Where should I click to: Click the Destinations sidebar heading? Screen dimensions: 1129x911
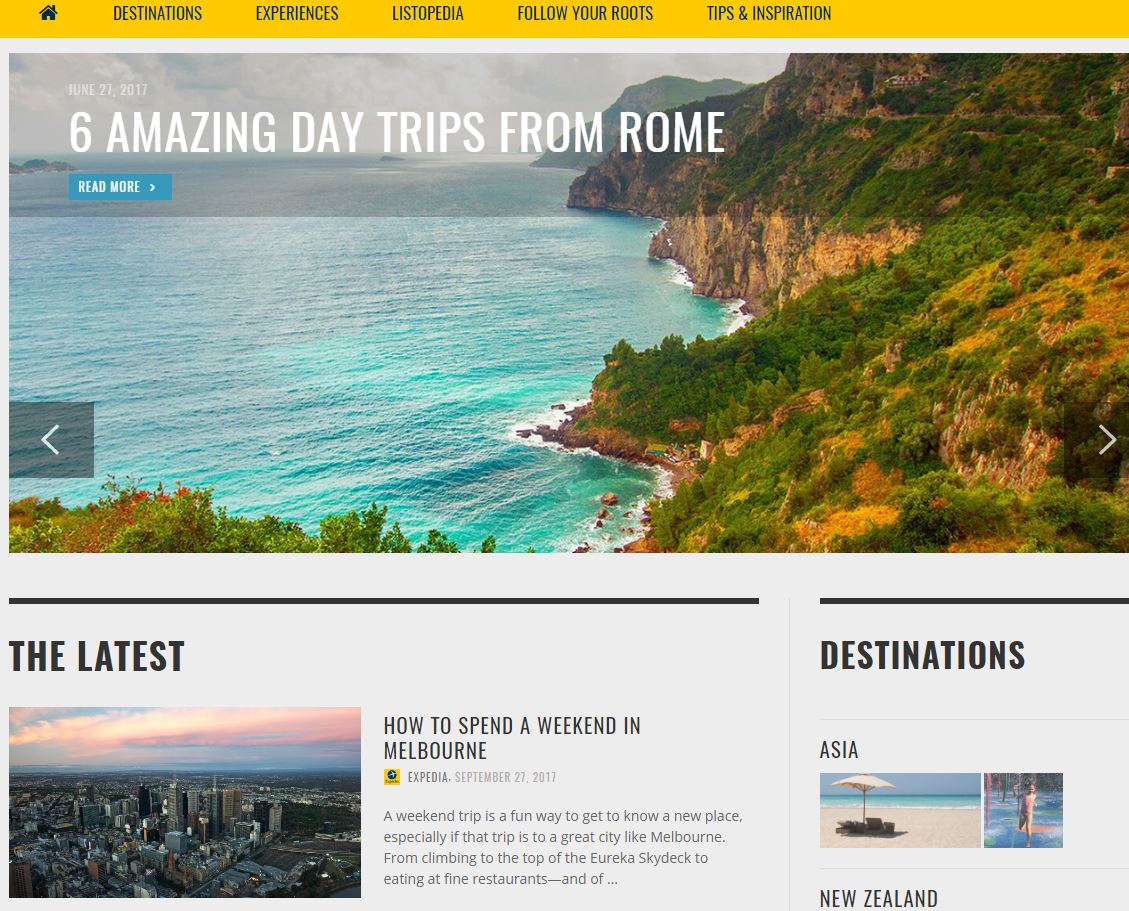coord(922,655)
